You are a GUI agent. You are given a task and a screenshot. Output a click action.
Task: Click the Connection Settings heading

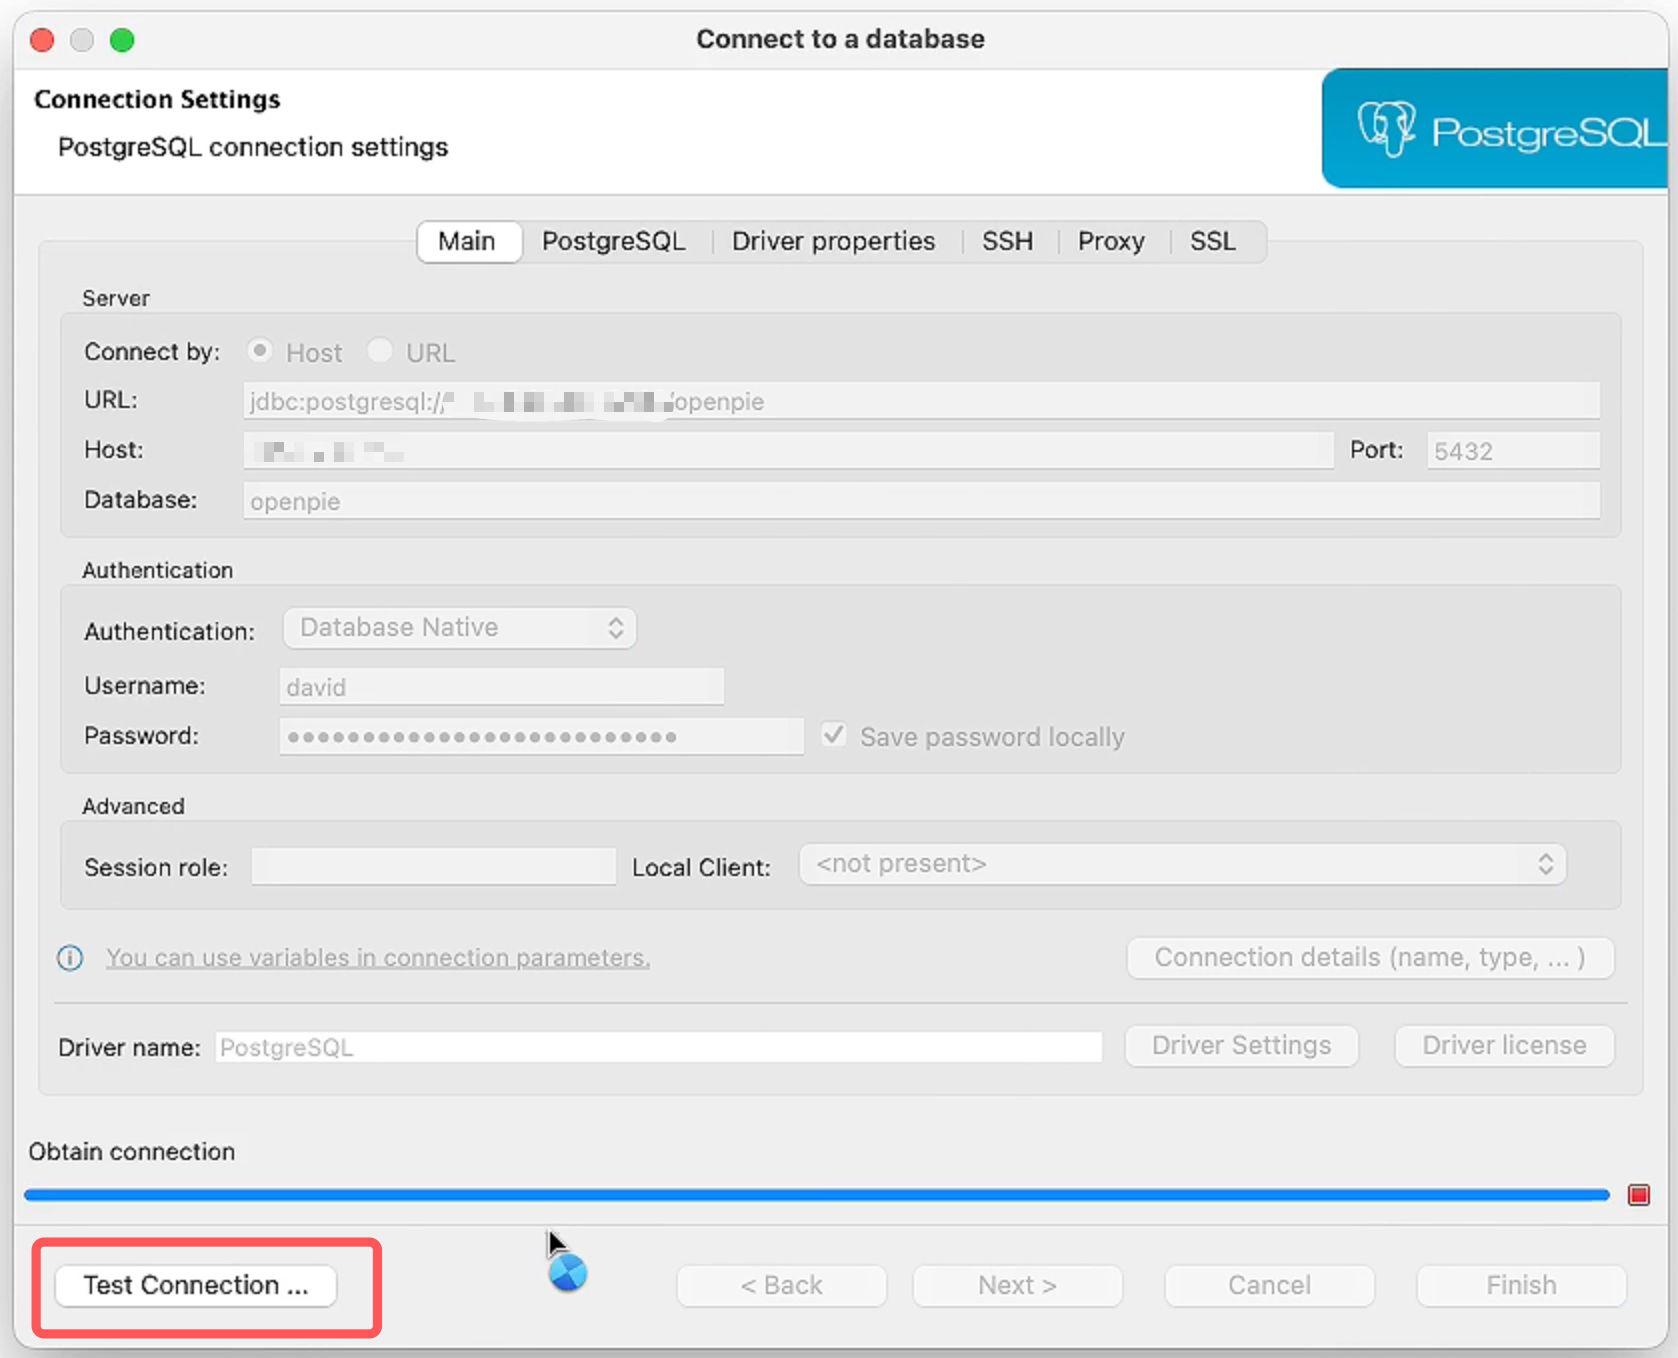click(x=157, y=100)
